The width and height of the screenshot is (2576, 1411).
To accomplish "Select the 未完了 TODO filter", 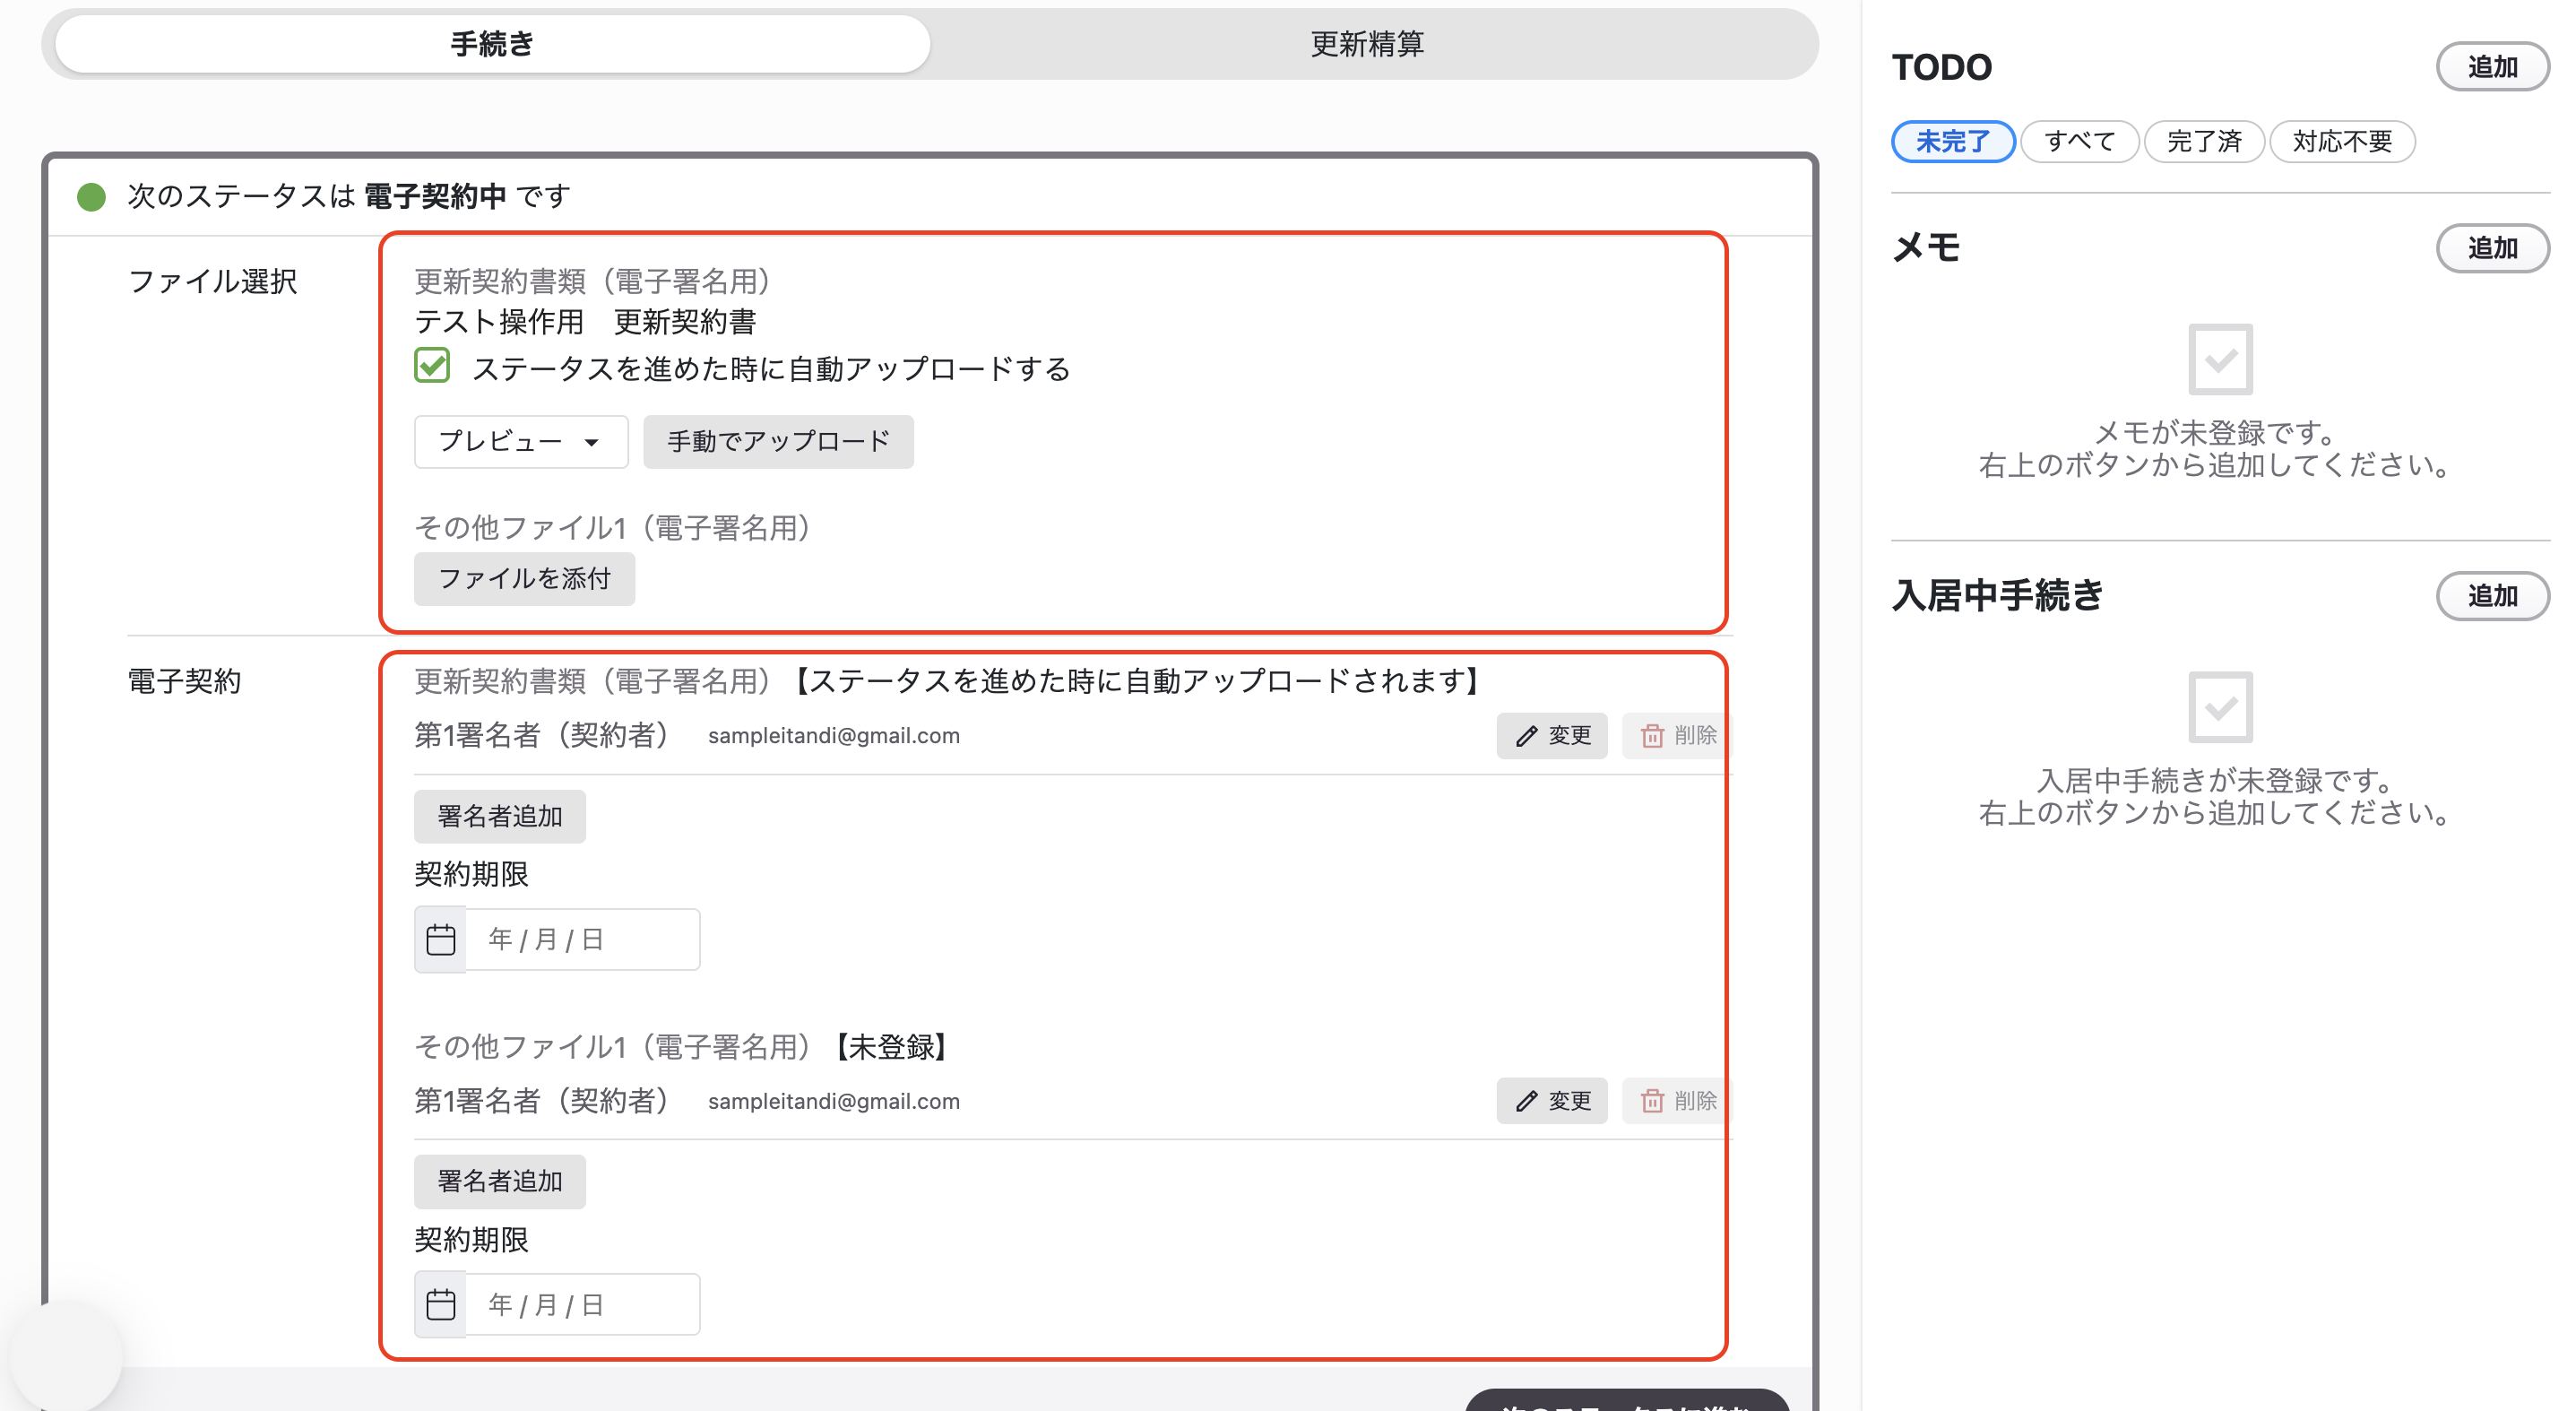I will (1953, 141).
